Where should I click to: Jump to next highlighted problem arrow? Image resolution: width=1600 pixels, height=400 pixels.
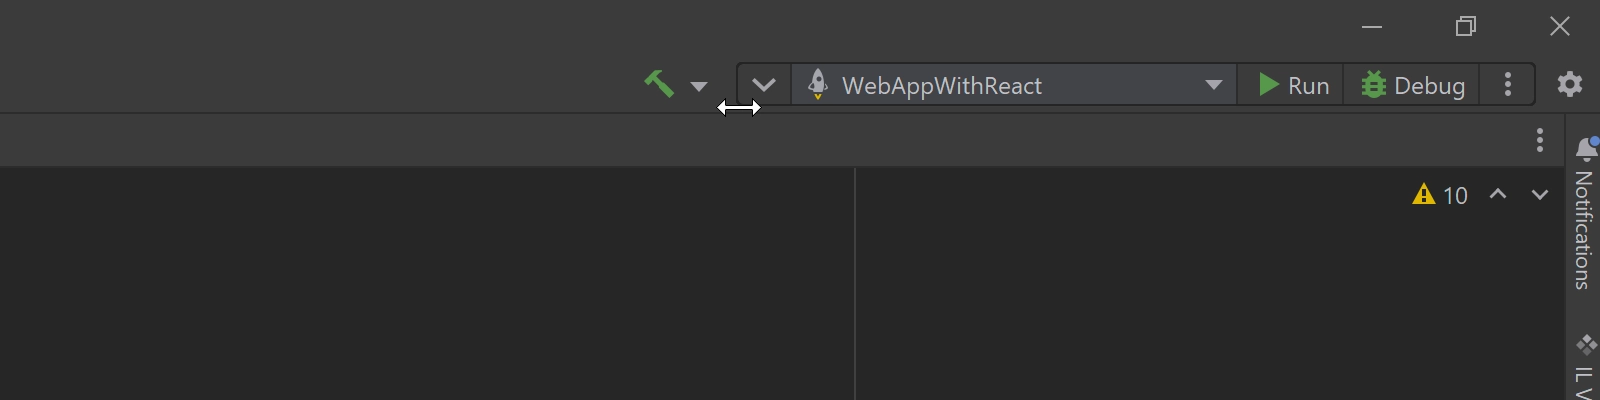(1540, 194)
